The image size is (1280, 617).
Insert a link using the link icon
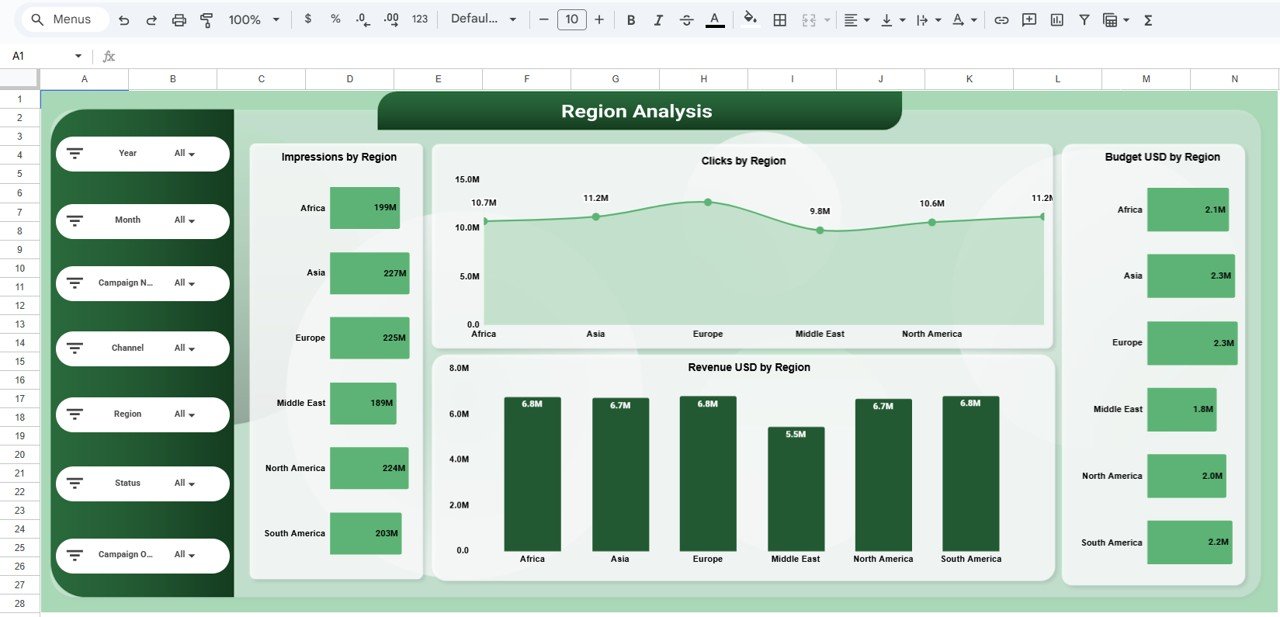[x=1001, y=19]
